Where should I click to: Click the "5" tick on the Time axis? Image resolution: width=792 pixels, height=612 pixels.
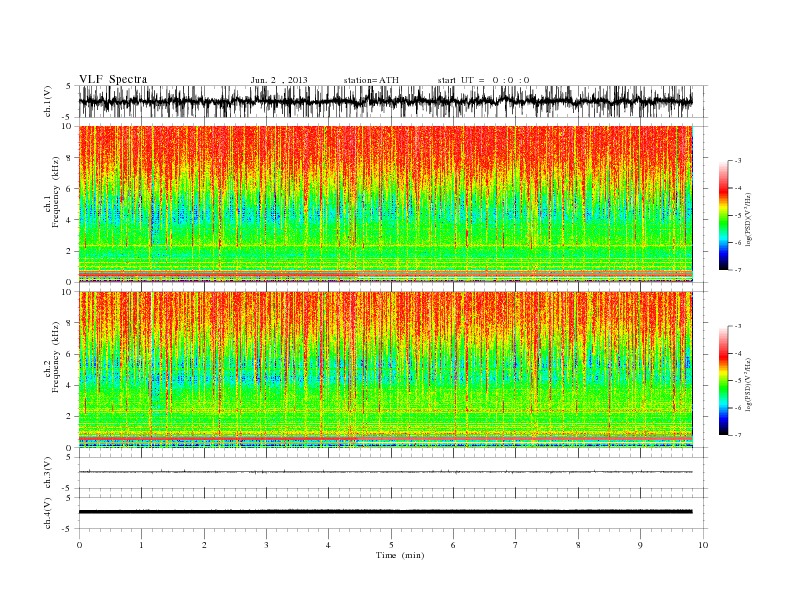391,545
